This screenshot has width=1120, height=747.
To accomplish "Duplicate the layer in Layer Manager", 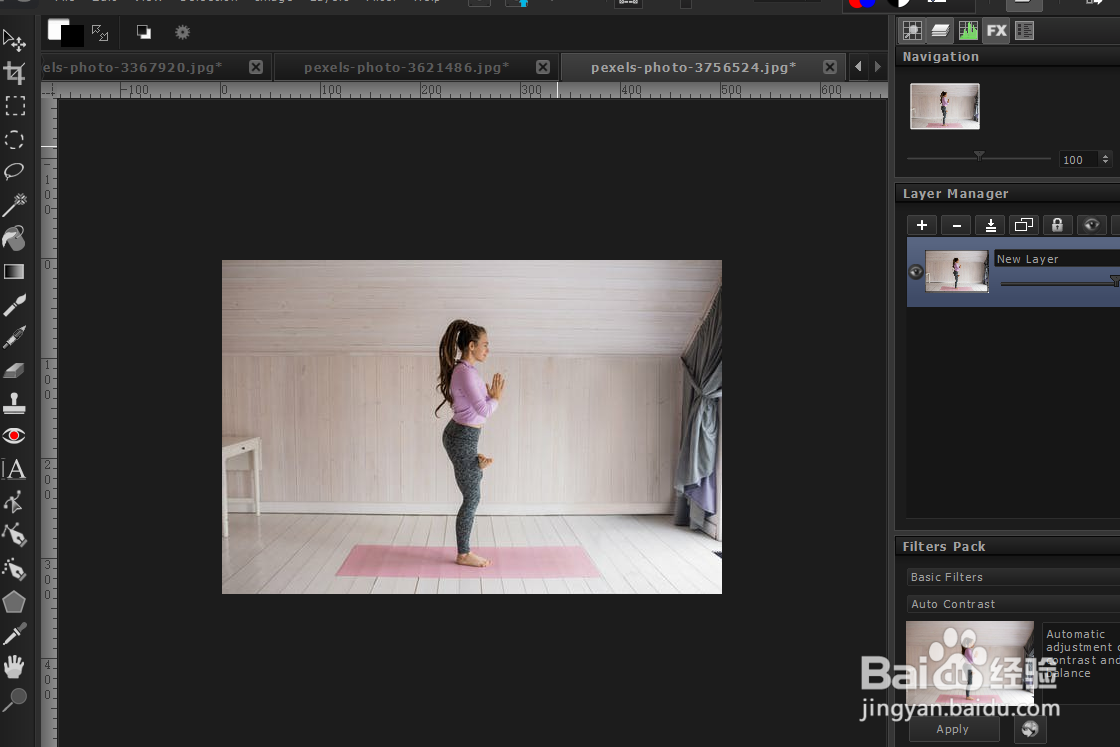I will (x=1024, y=225).
